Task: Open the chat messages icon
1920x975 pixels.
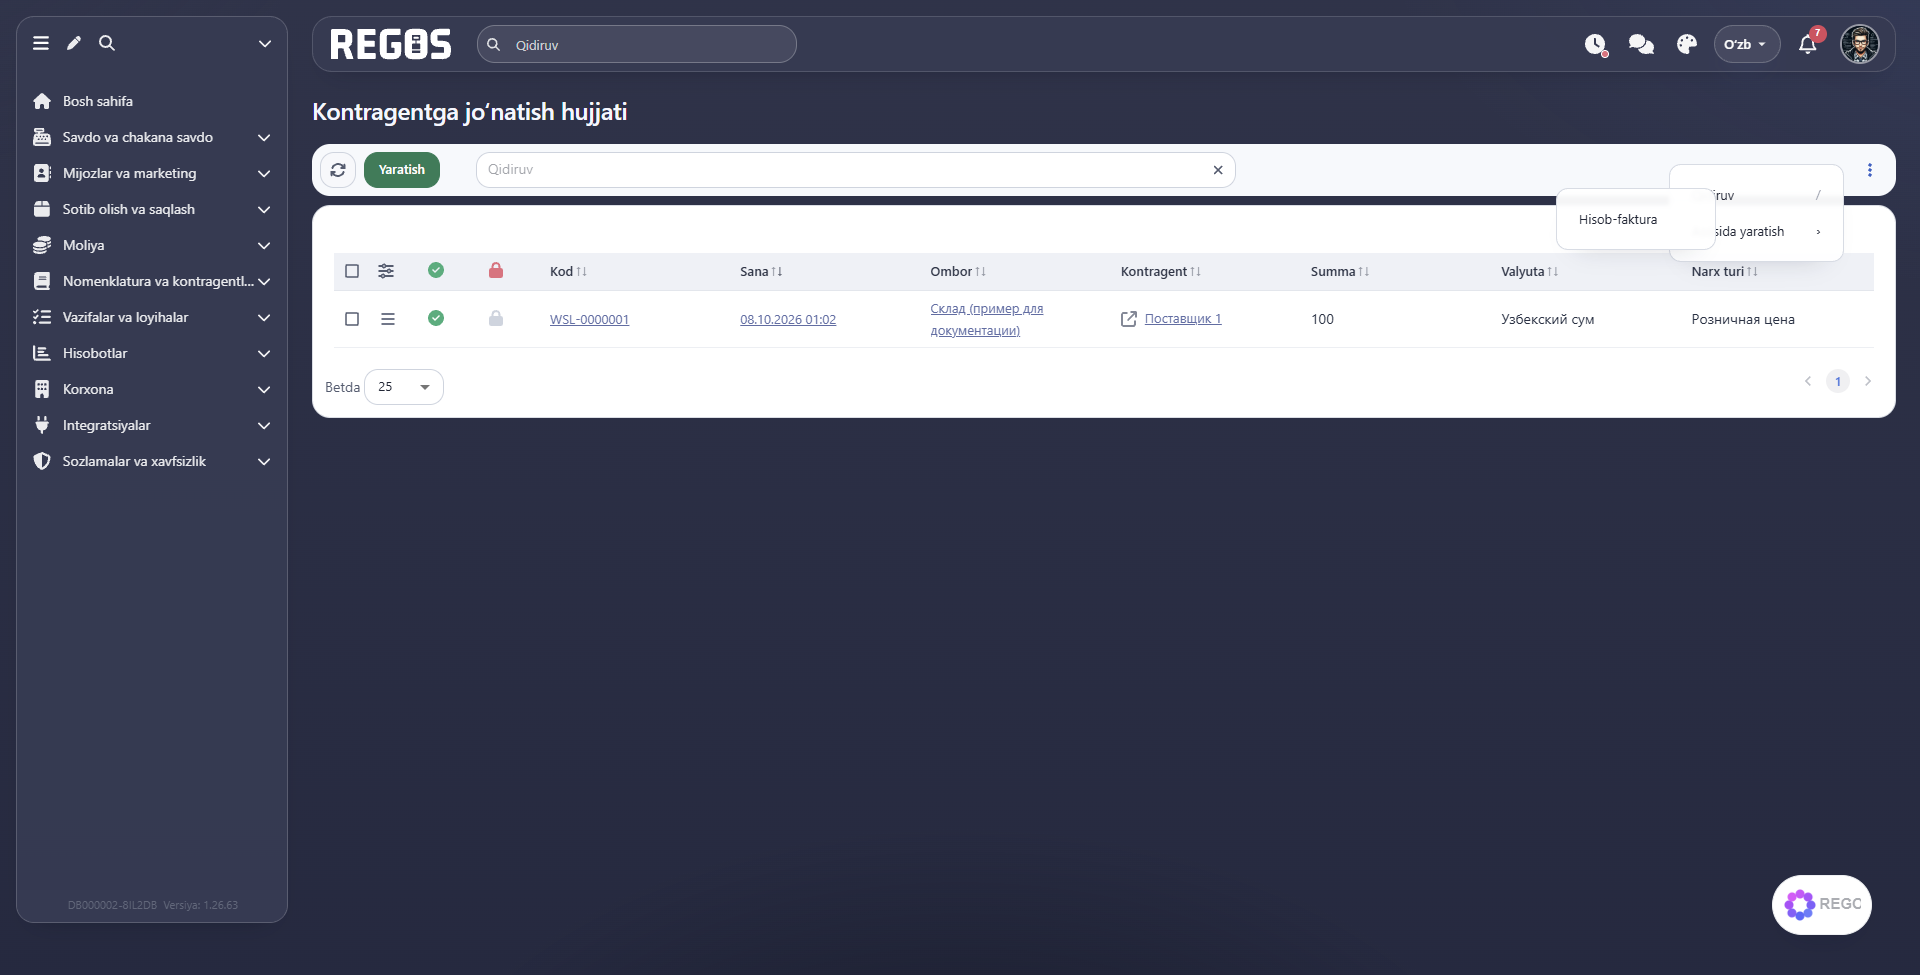Action: pos(1641,44)
